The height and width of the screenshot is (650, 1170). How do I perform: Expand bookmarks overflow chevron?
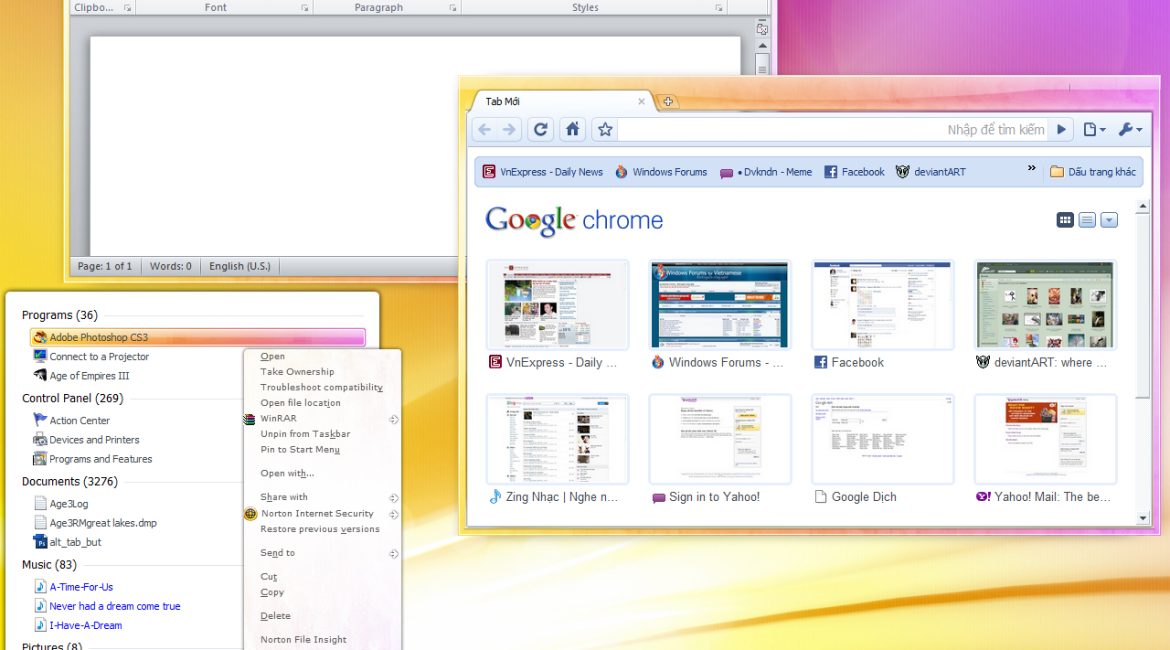pos(1031,168)
